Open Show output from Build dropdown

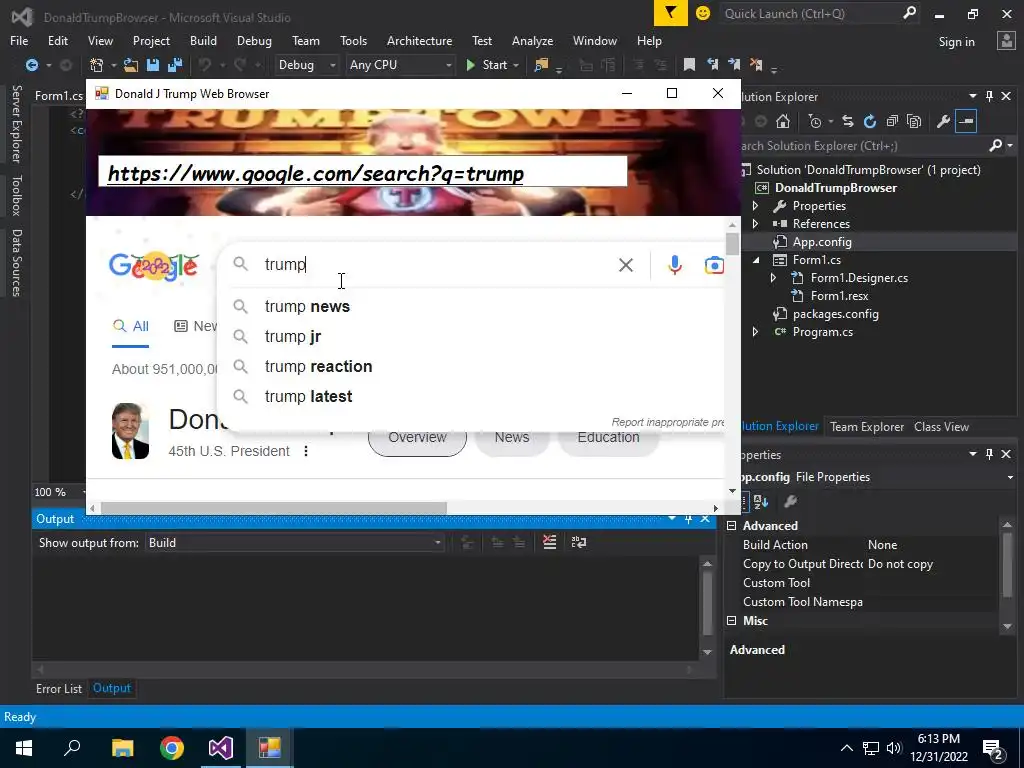(x=294, y=543)
